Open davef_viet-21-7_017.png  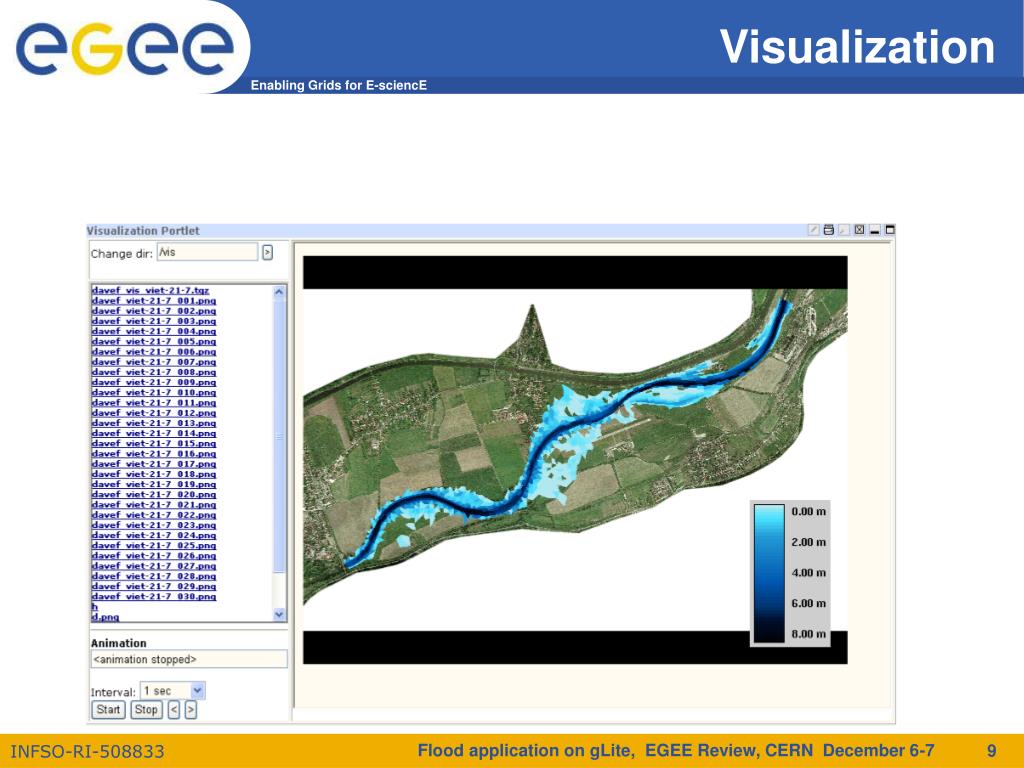click(x=153, y=464)
